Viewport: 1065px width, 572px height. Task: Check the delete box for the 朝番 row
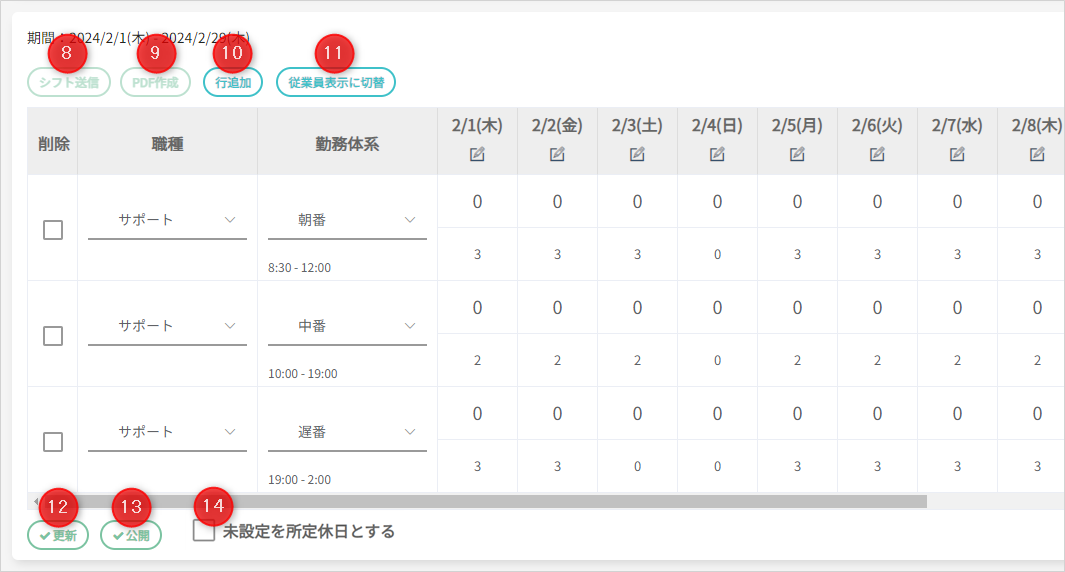53,230
